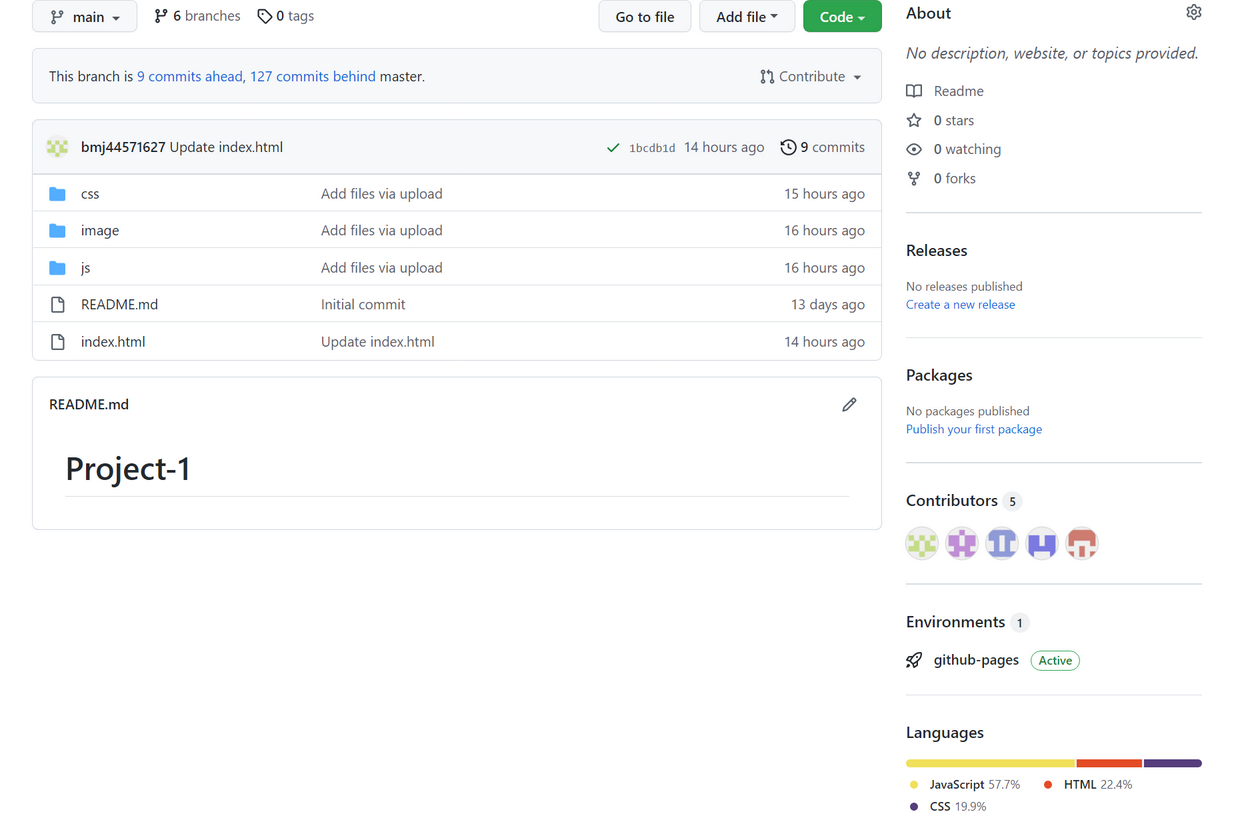View the 6 branches link

[x=197, y=16]
